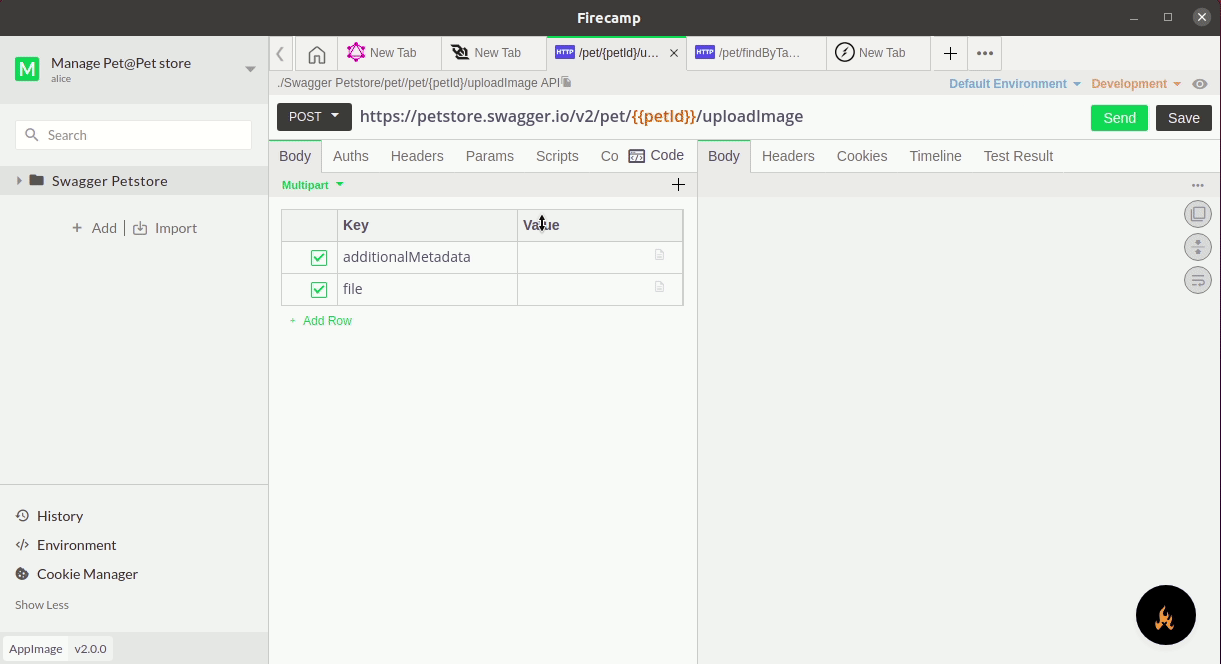Screen dimensions: 1221x664
Task: Disable the file multipart row
Action: (x=319, y=289)
